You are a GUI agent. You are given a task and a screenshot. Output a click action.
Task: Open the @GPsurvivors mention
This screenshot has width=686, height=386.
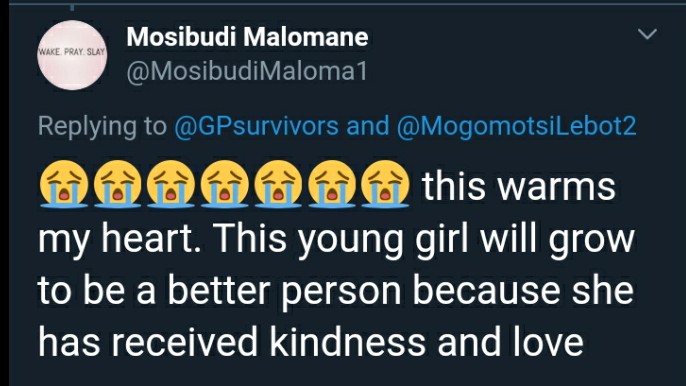coord(256,126)
